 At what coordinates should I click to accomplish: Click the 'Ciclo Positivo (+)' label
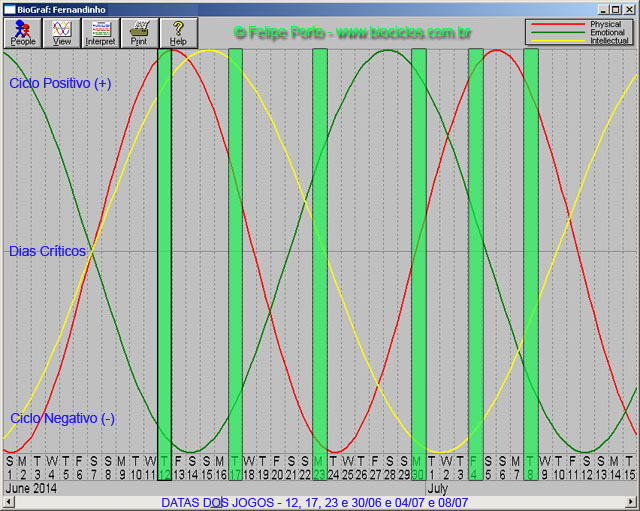click(x=60, y=83)
